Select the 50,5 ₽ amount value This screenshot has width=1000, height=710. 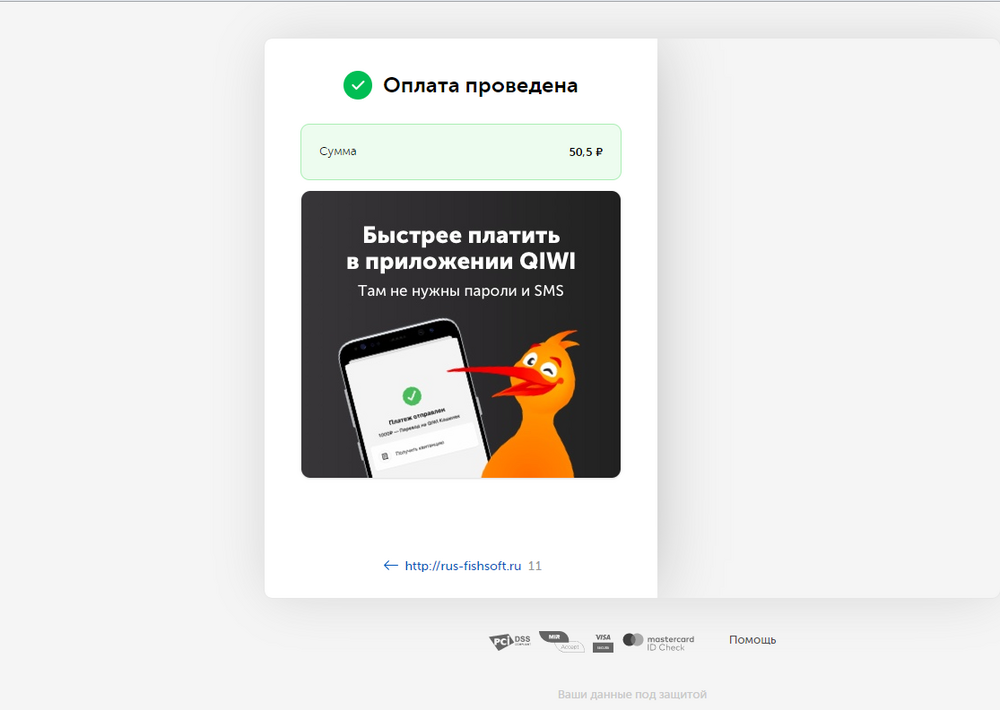pos(585,152)
